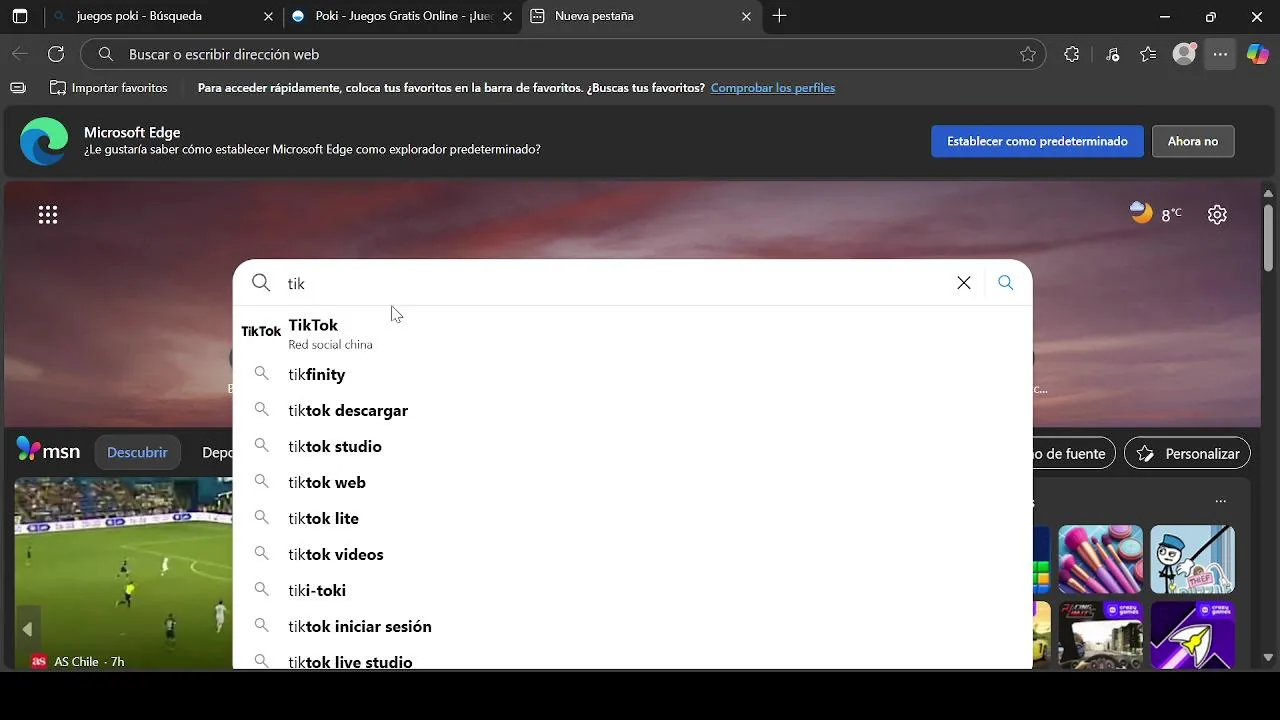Choose the 'tikfinity' suggestion
The width and height of the screenshot is (1280, 720).
[633, 374]
